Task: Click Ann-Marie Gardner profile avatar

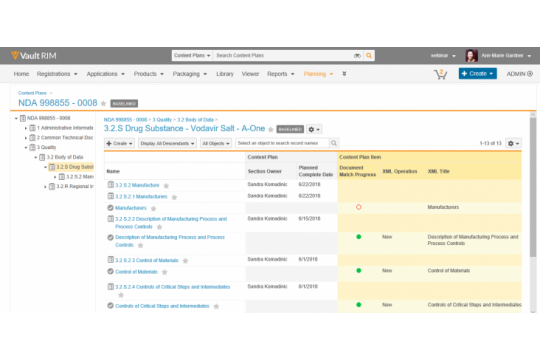Action: pos(471,55)
